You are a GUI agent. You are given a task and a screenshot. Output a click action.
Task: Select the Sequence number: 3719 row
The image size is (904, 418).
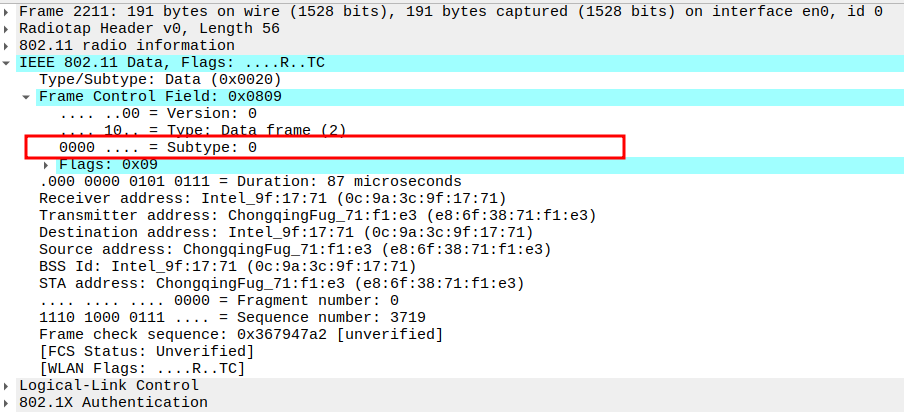(232, 318)
